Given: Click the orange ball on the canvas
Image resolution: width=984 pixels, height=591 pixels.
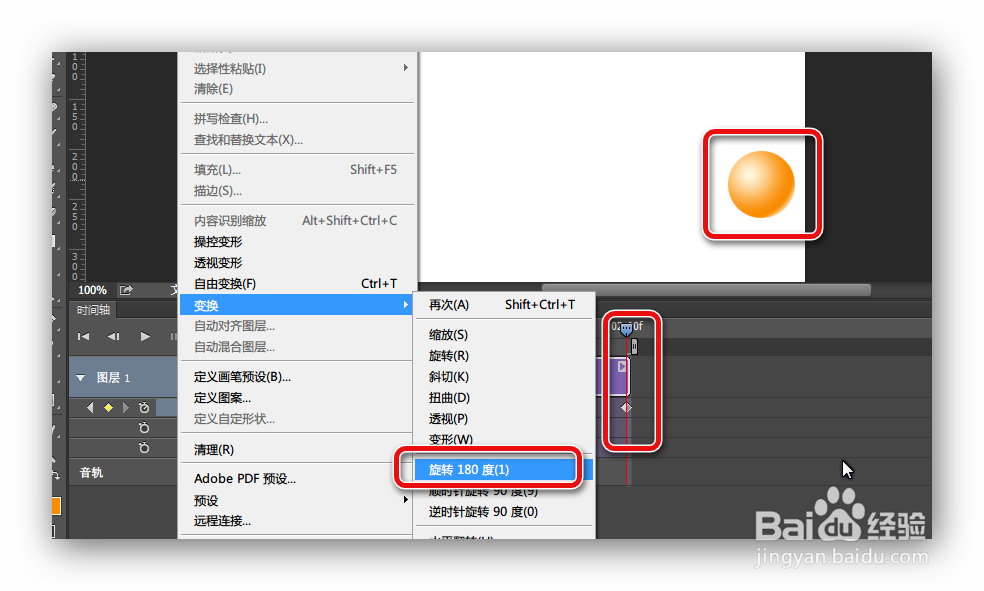Looking at the screenshot, I should coord(761,184).
